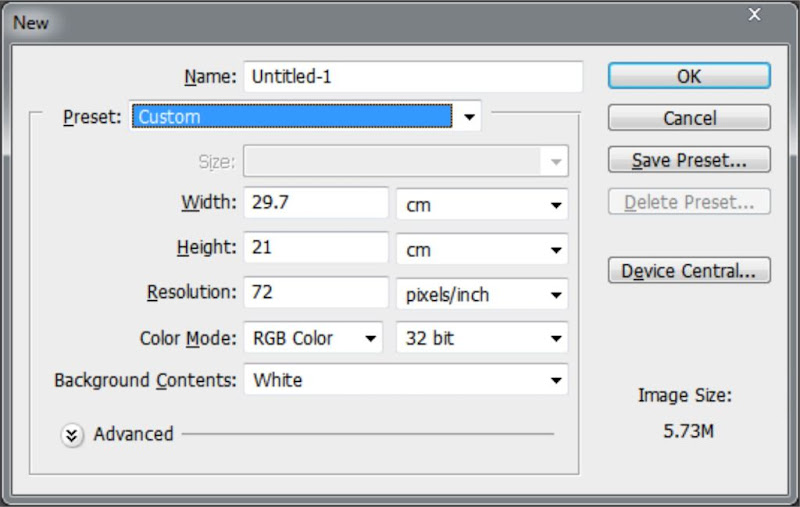Screen dimensions: 800x507
Task: Select the Custom preset field
Action: point(292,116)
